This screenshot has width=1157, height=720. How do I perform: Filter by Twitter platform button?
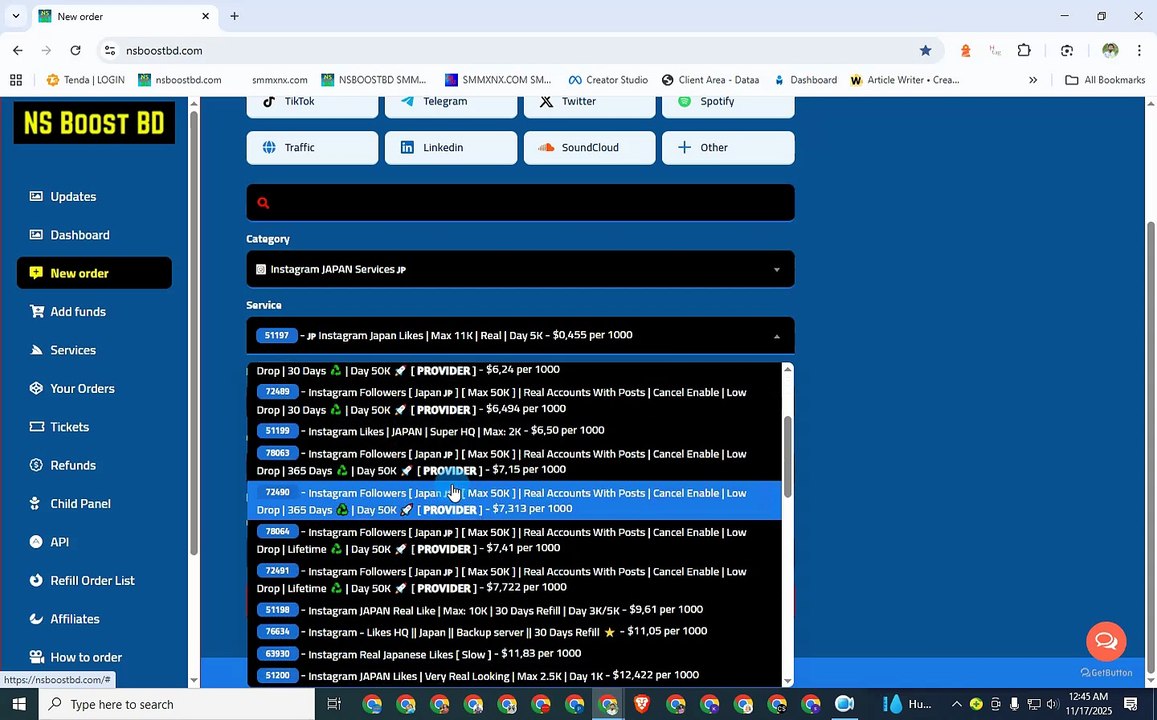point(590,103)
